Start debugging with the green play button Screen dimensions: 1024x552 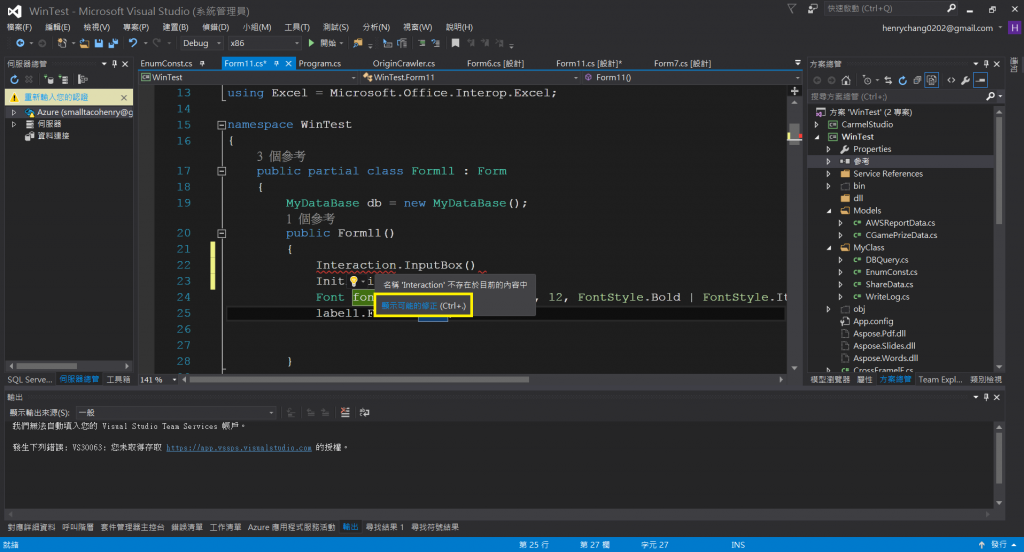(x=312, y=43)
